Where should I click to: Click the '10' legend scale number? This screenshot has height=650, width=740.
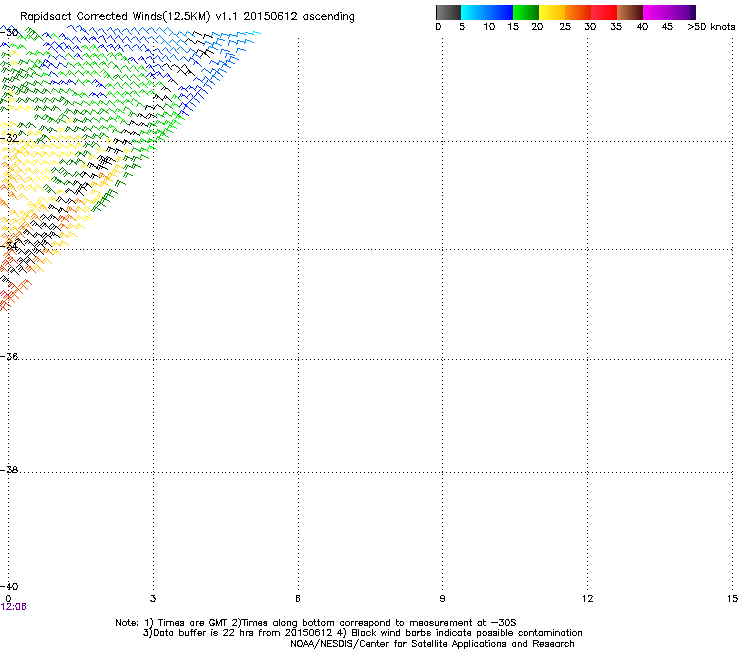coord(489,27)
